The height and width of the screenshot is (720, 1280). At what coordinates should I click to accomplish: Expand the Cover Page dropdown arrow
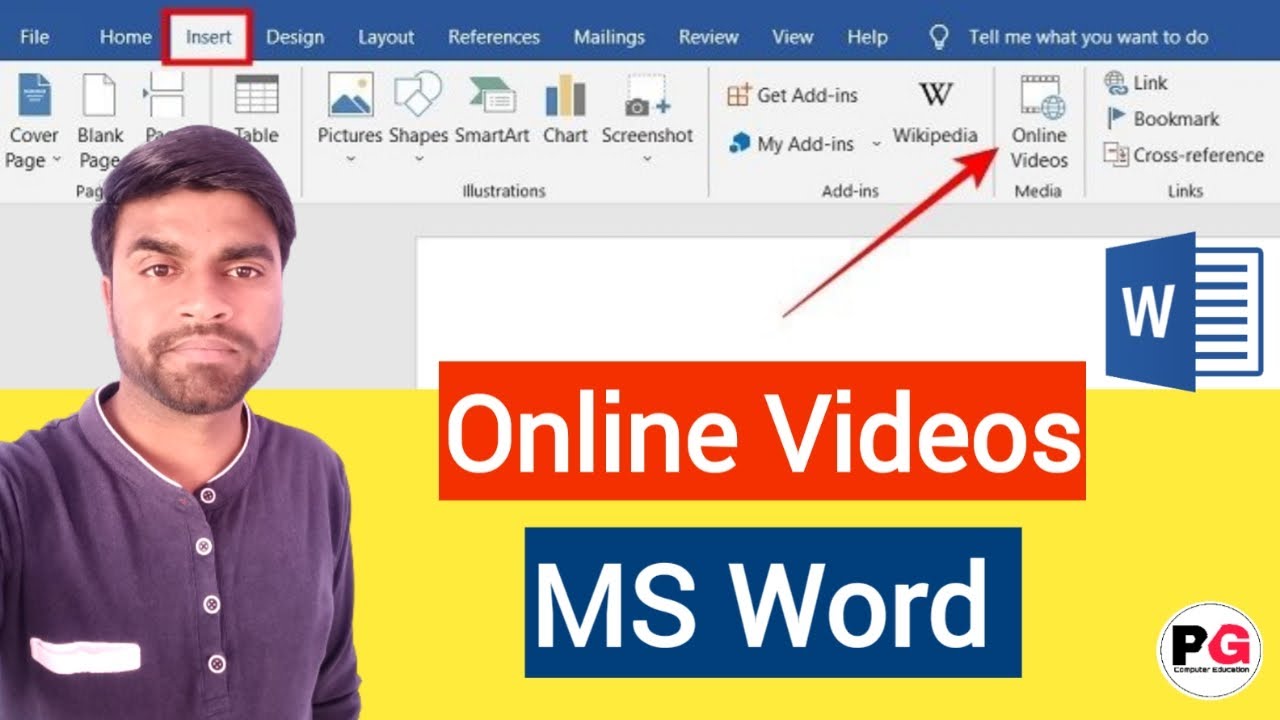(x=57, y=160)
